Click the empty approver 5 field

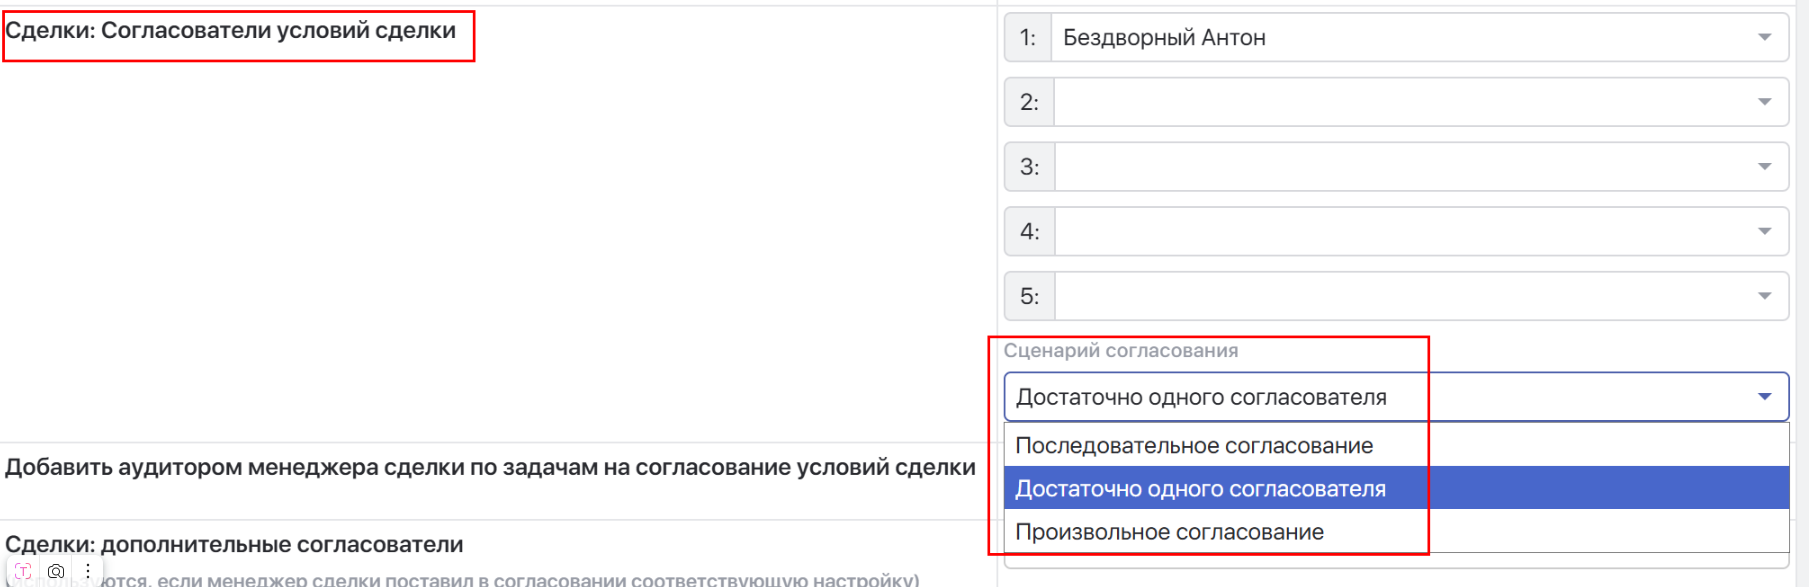tap(1400, 296)
